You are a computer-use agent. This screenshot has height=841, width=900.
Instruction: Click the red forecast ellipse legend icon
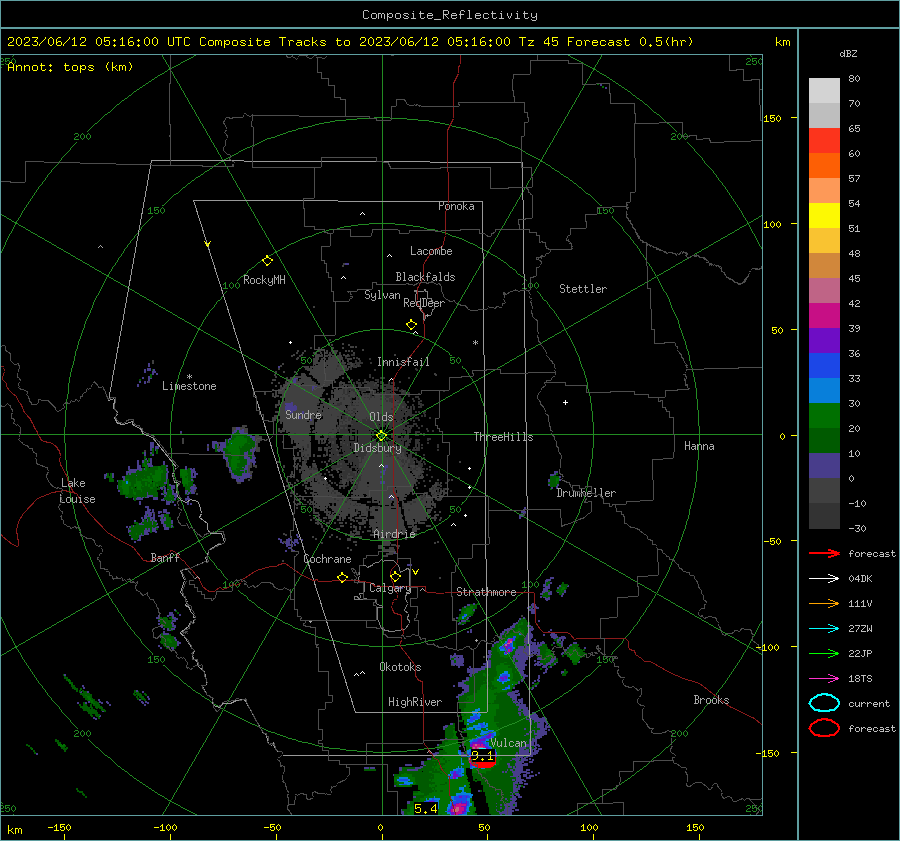coord(824,728)
